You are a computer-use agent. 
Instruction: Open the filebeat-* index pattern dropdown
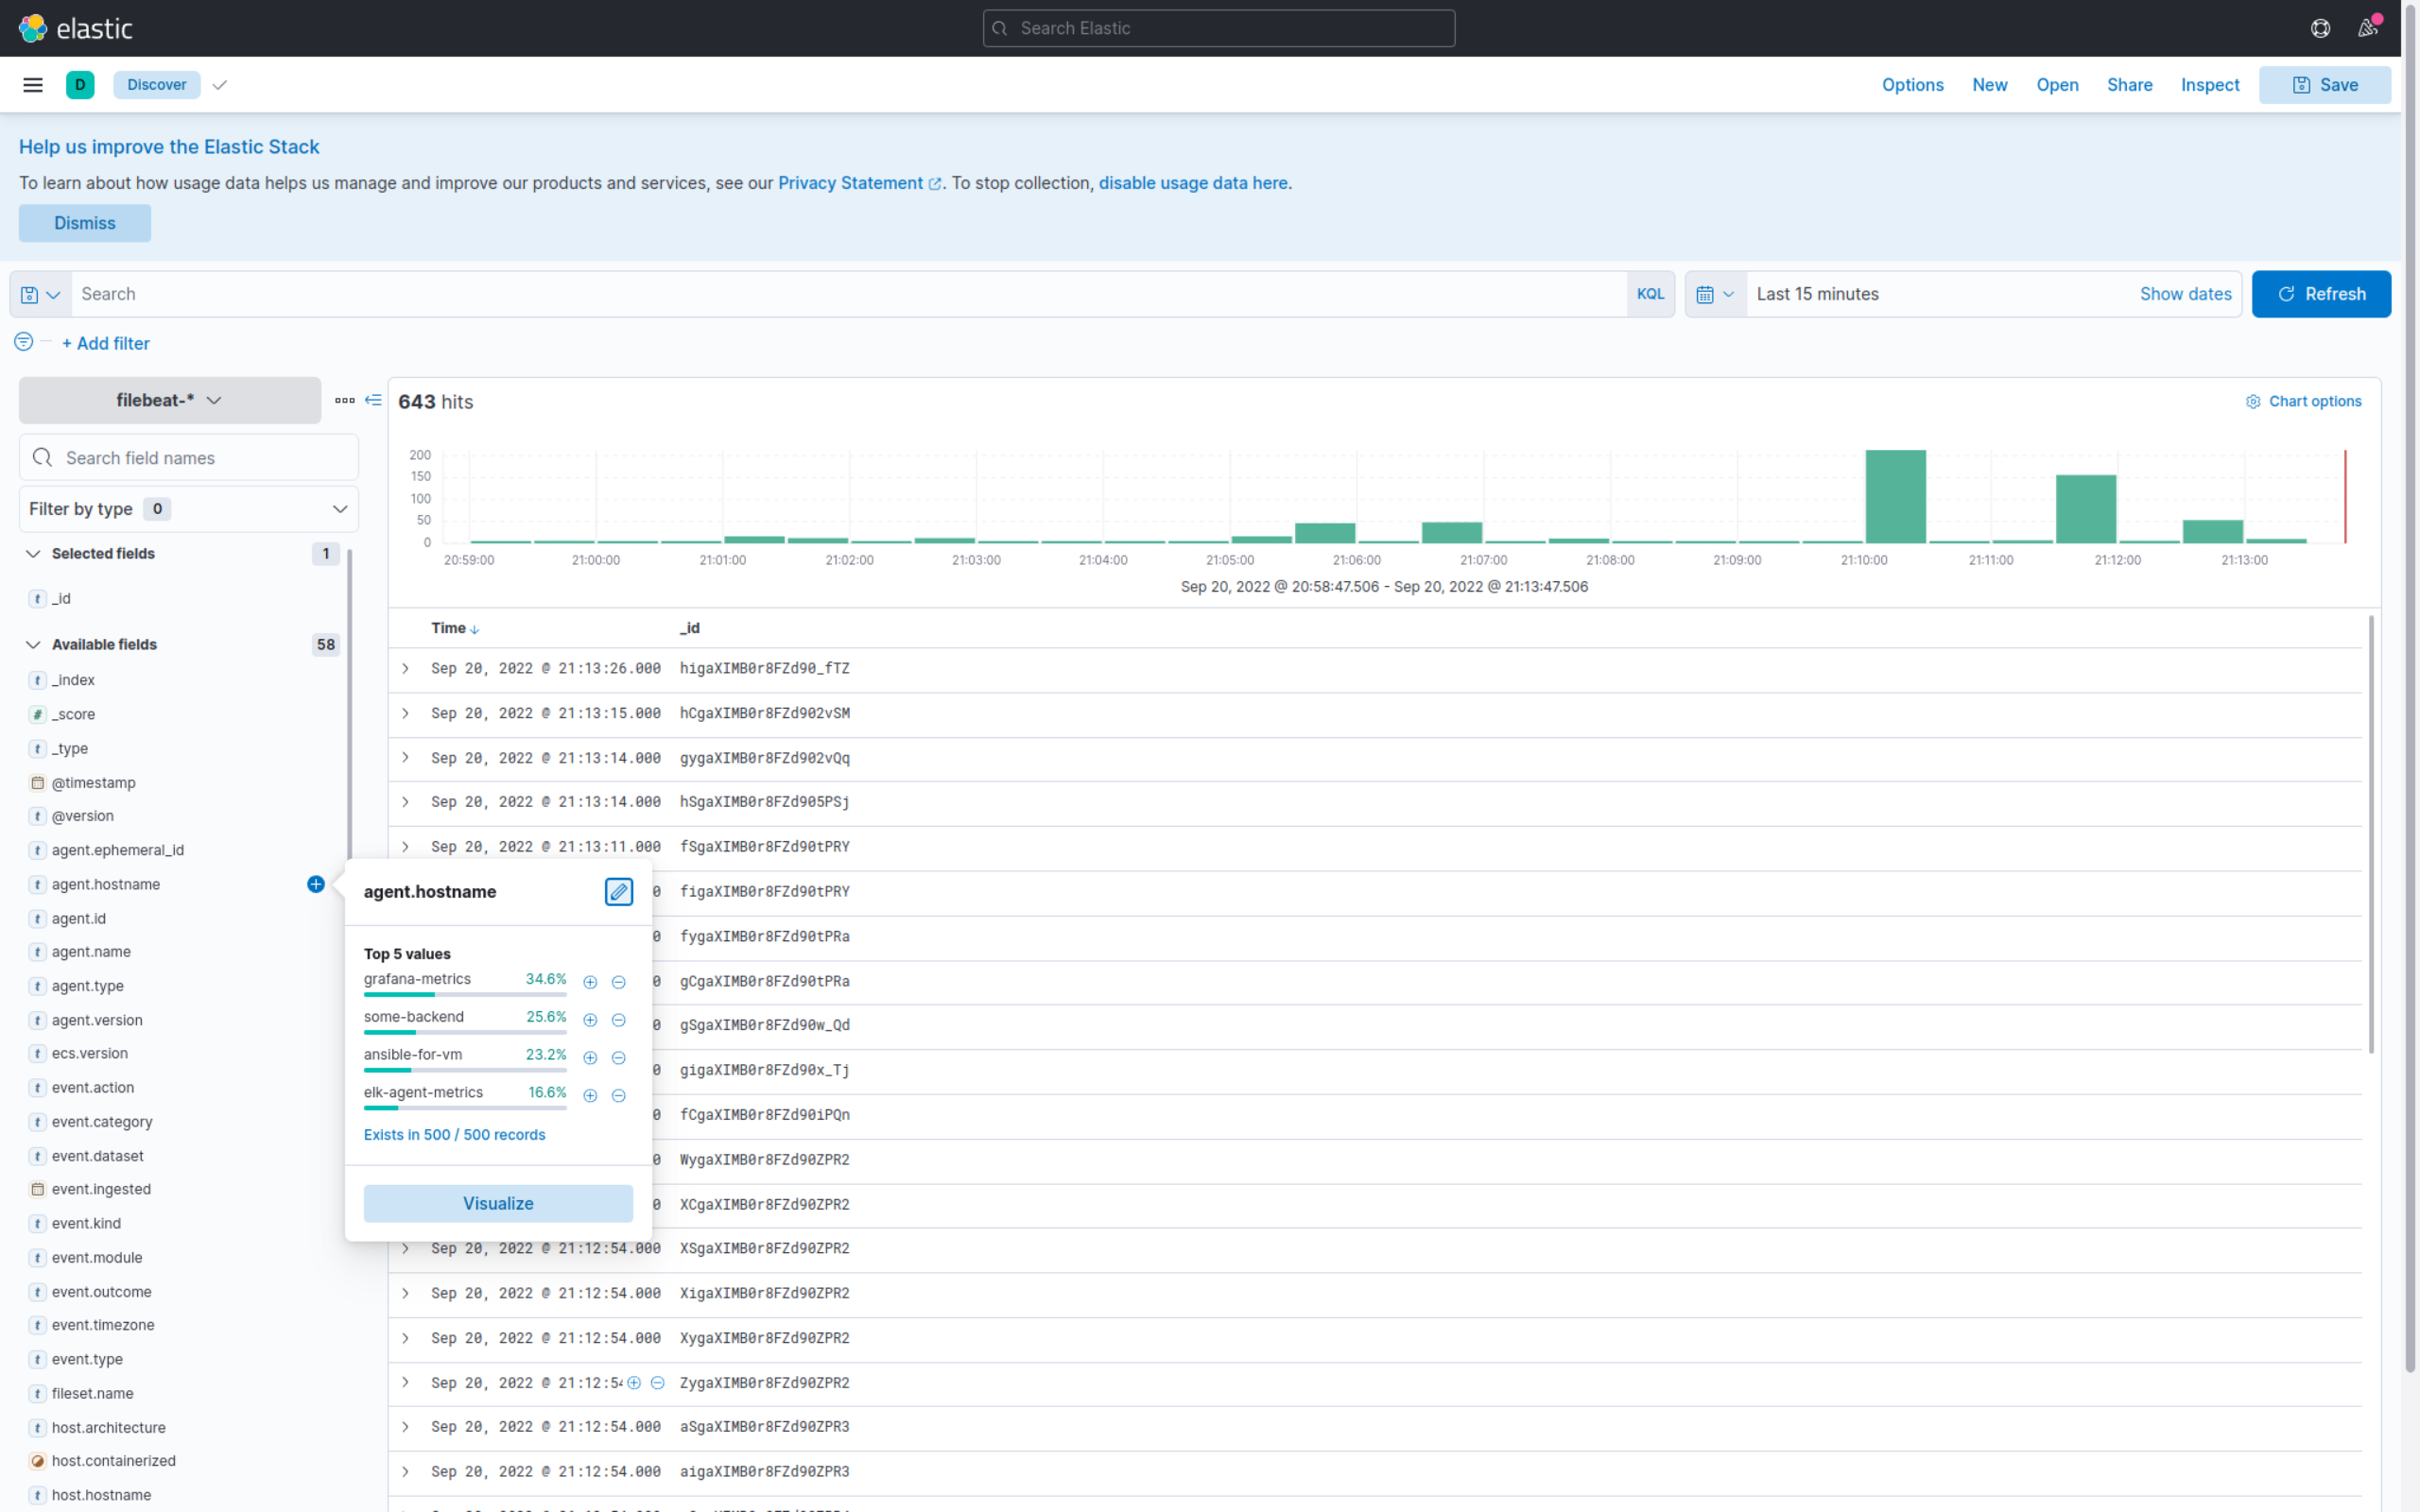(x=170, y=400)
